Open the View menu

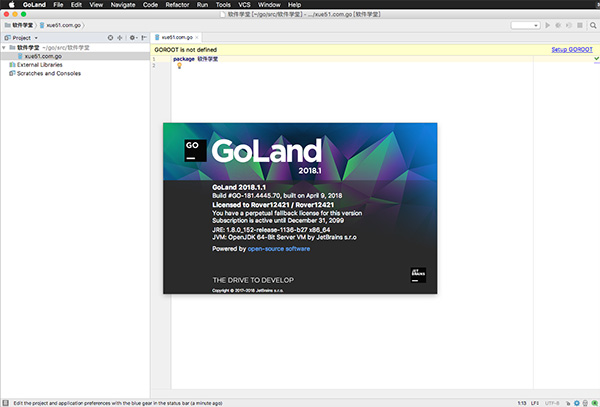[x=96, y=5]
